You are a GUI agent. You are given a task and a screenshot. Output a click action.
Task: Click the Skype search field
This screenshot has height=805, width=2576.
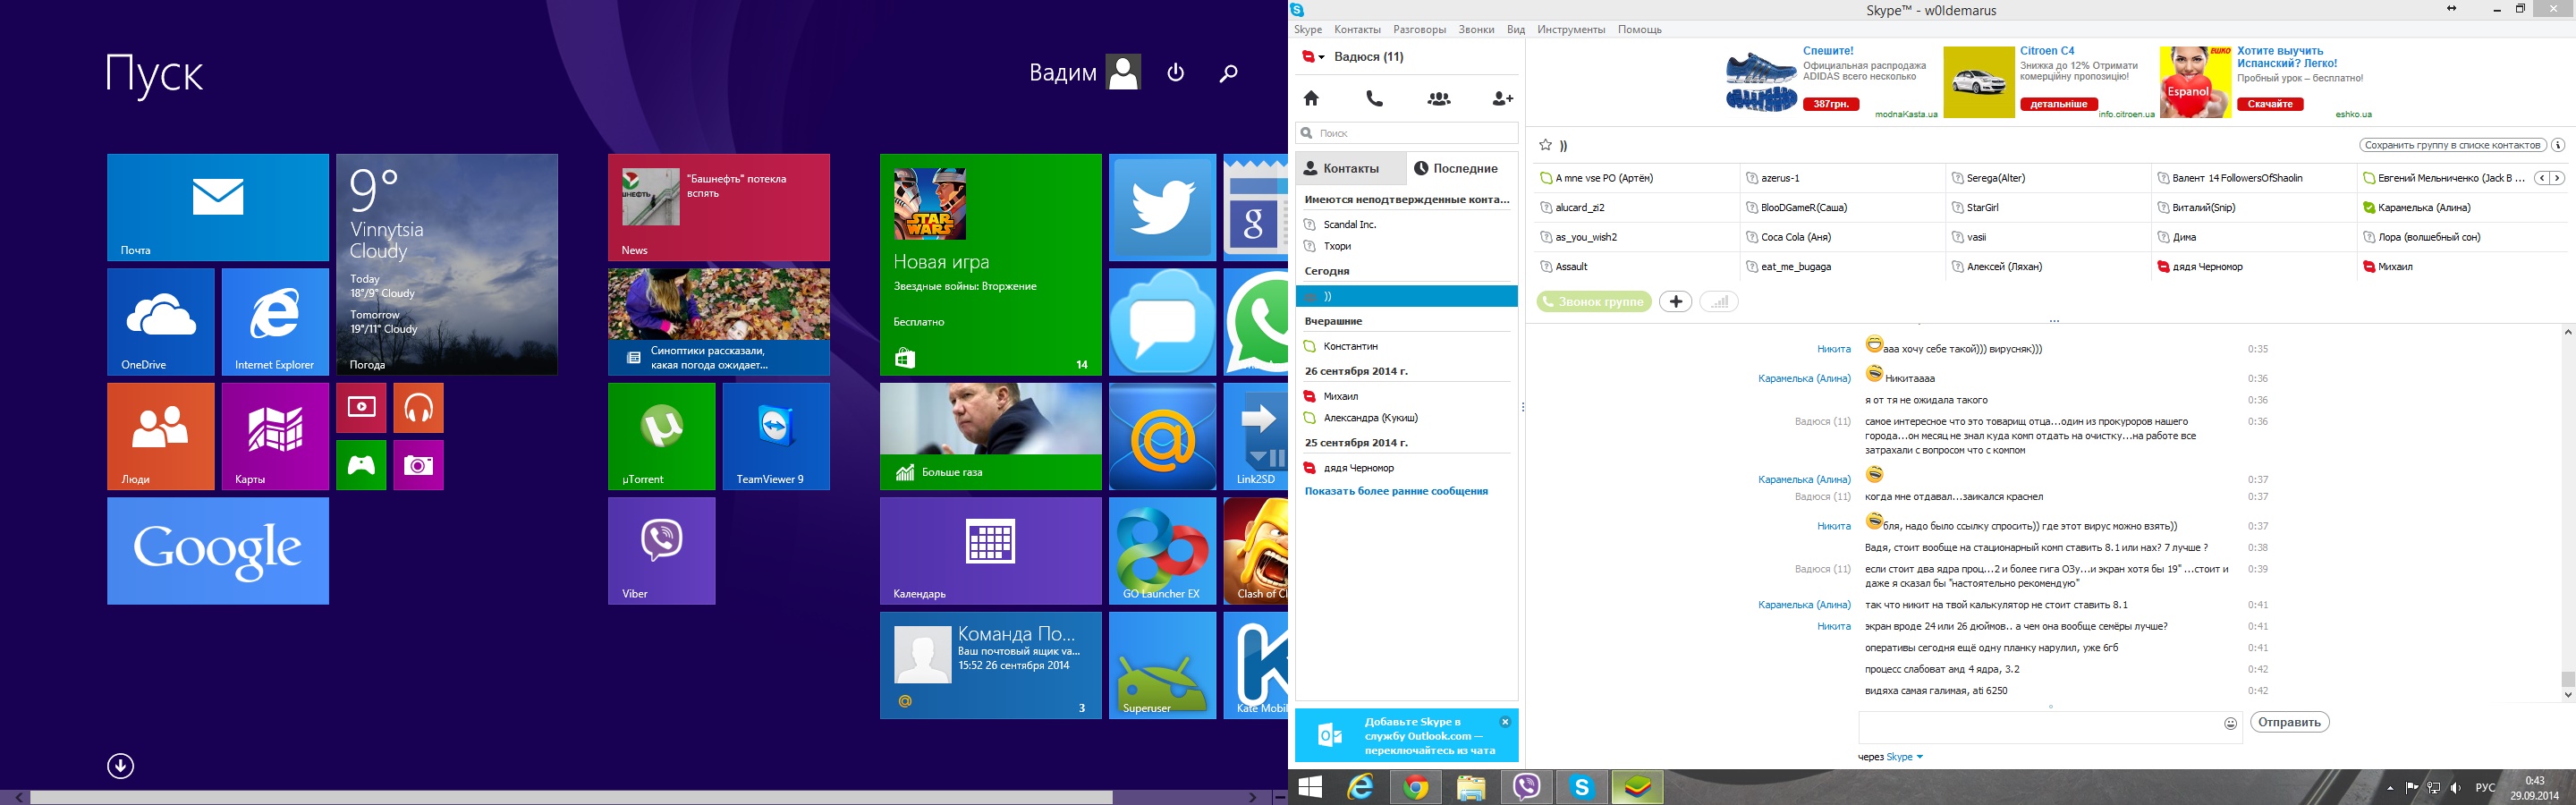point(1407,133)
